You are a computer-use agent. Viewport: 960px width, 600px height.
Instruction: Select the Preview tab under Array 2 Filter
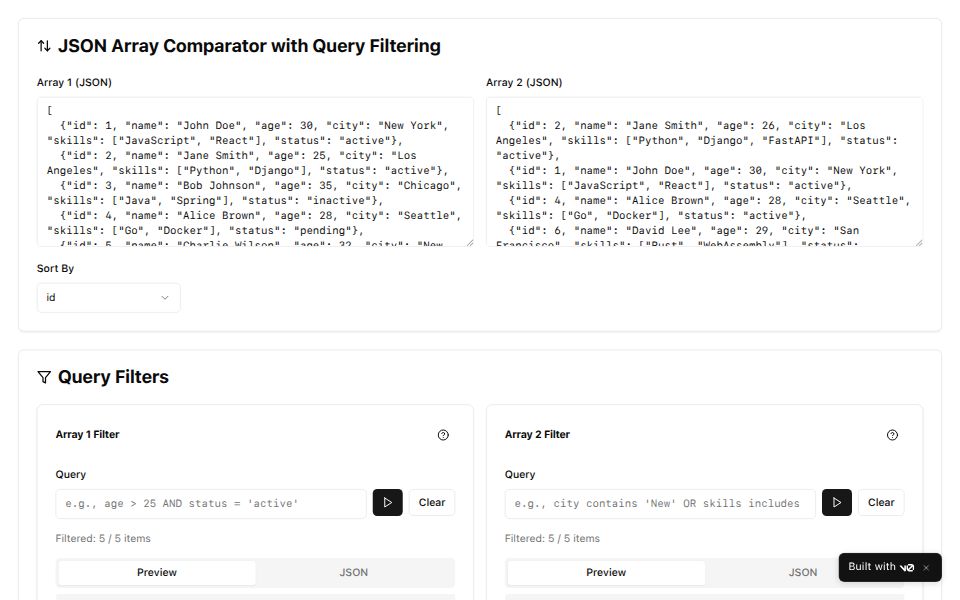(x=605, y=572)
